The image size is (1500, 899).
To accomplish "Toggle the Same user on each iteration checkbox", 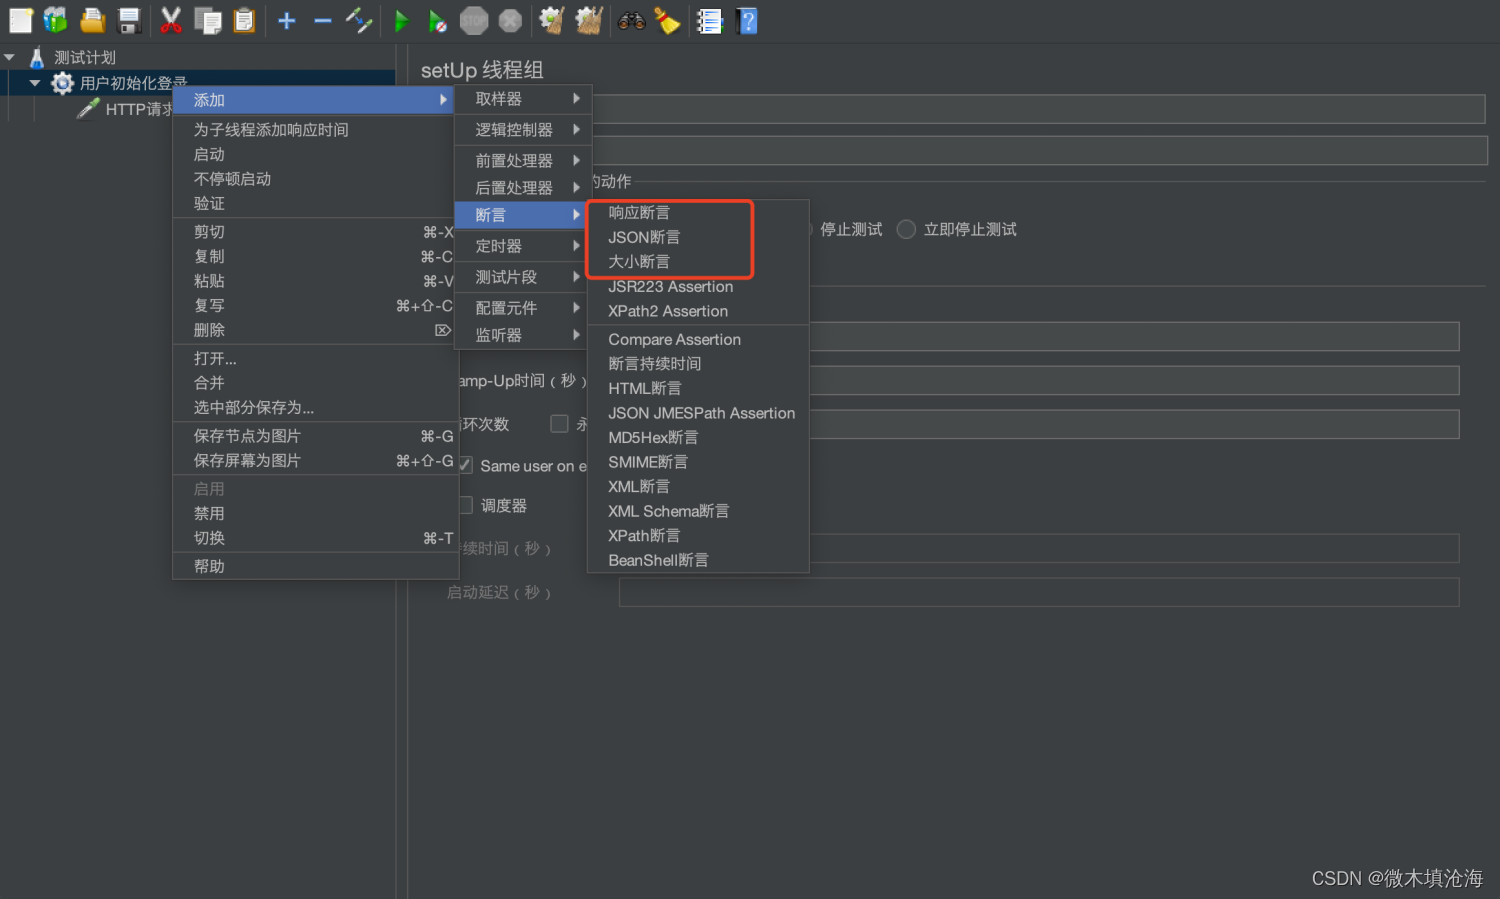I will coord(465,465).
